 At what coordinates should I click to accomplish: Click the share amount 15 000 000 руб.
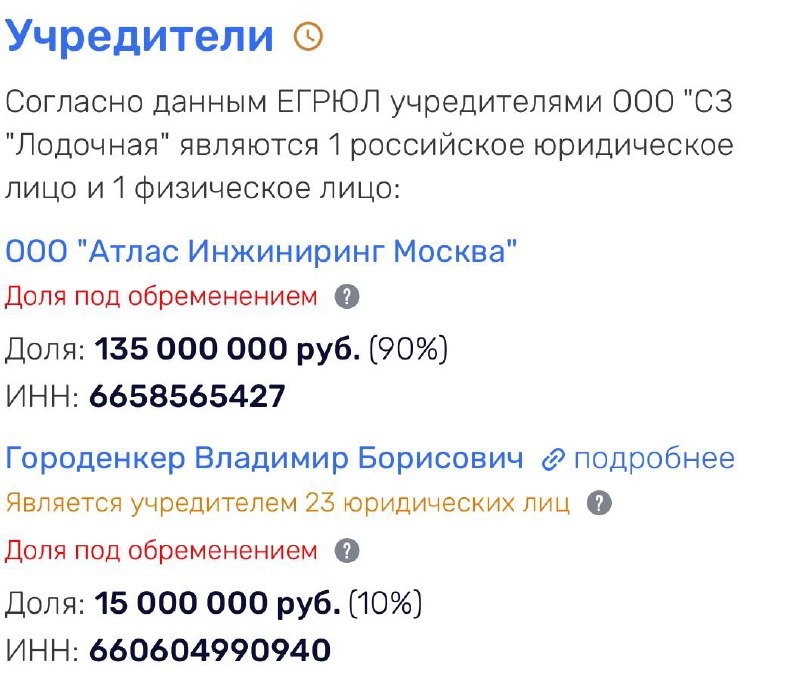217,603
